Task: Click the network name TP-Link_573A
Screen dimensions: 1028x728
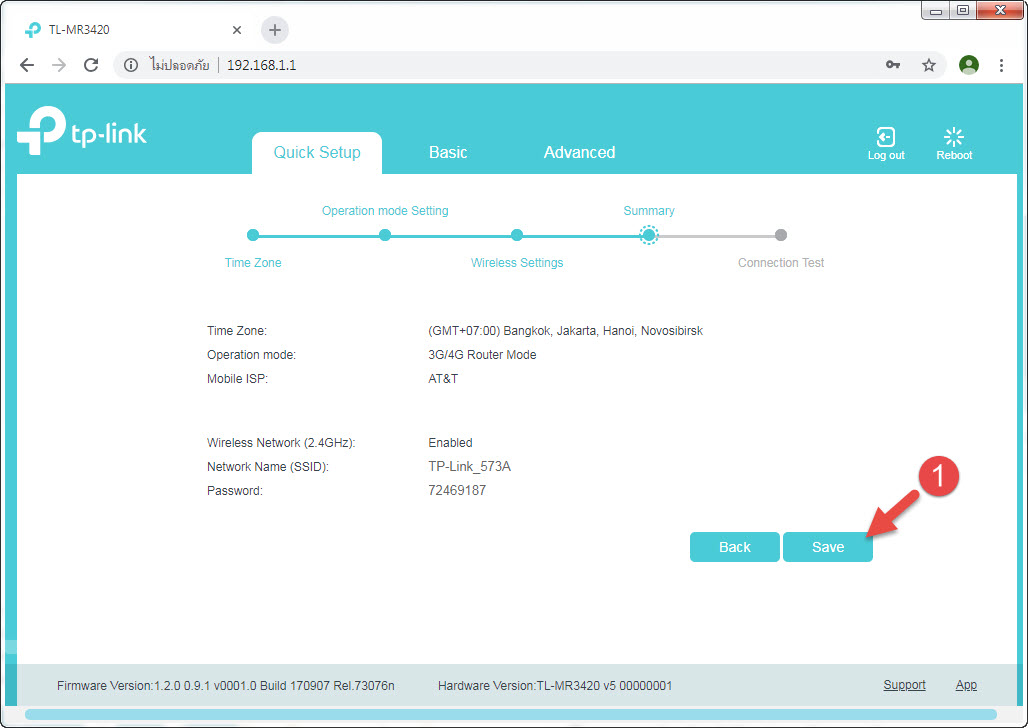Action: (x=469, y=466)
